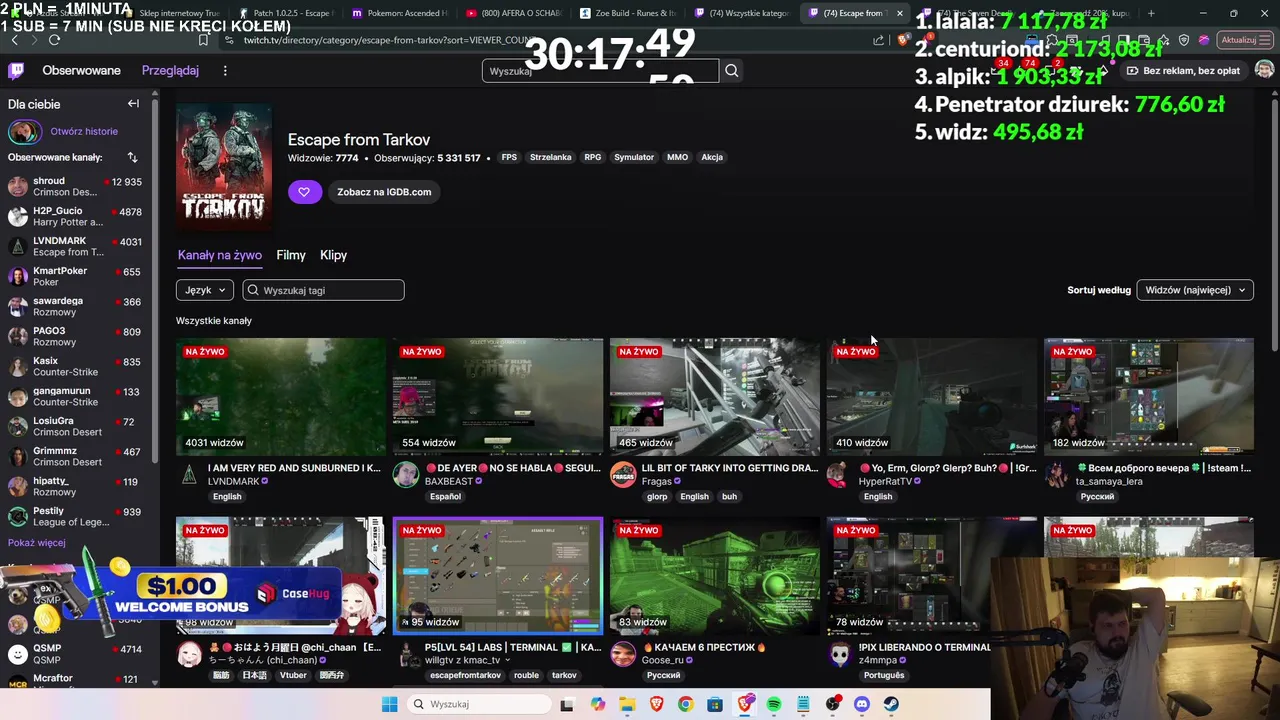Open Google Chrome from the taskbar
This screenshot has height=720, width=1280.
[x=685, y=704]
